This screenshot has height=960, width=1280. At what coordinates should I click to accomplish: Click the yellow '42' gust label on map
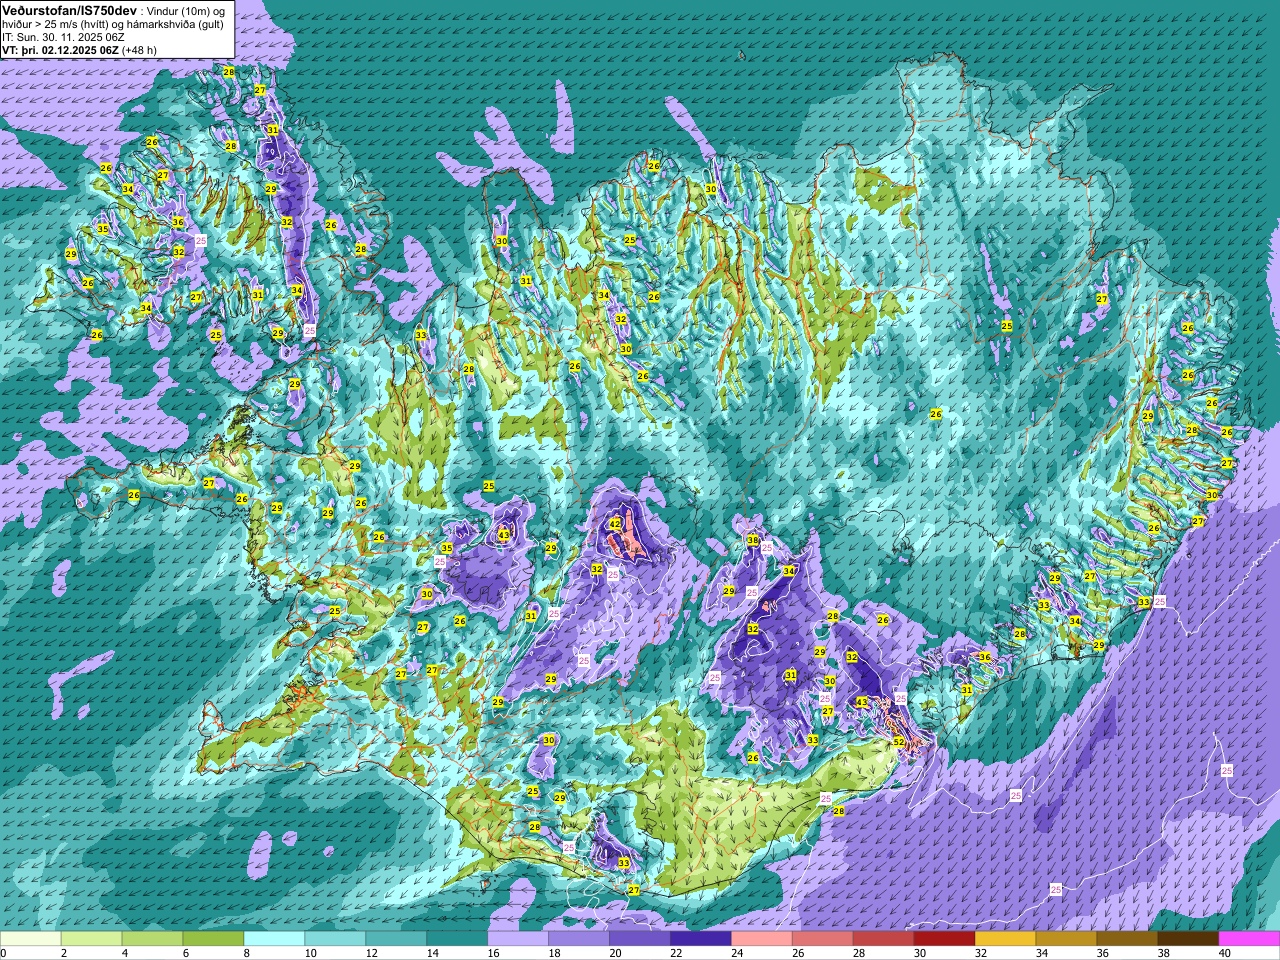(615, 524)
